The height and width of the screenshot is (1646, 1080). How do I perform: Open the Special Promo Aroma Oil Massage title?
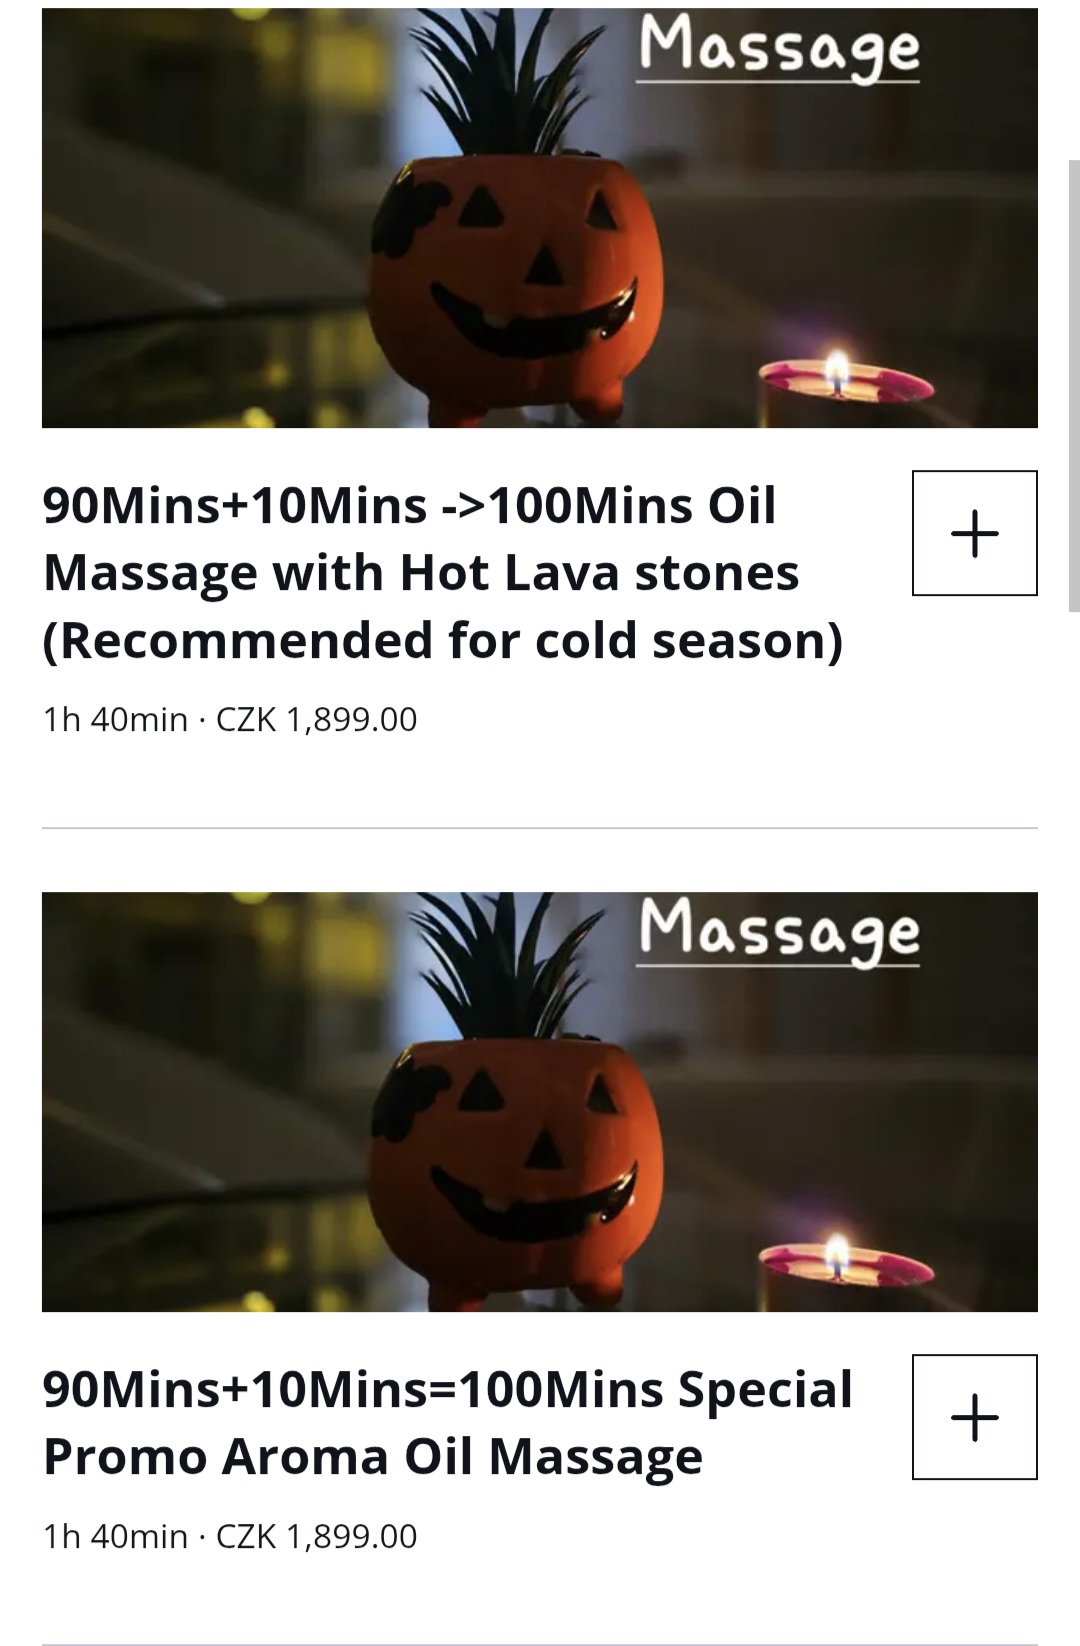coord(448,1422)
